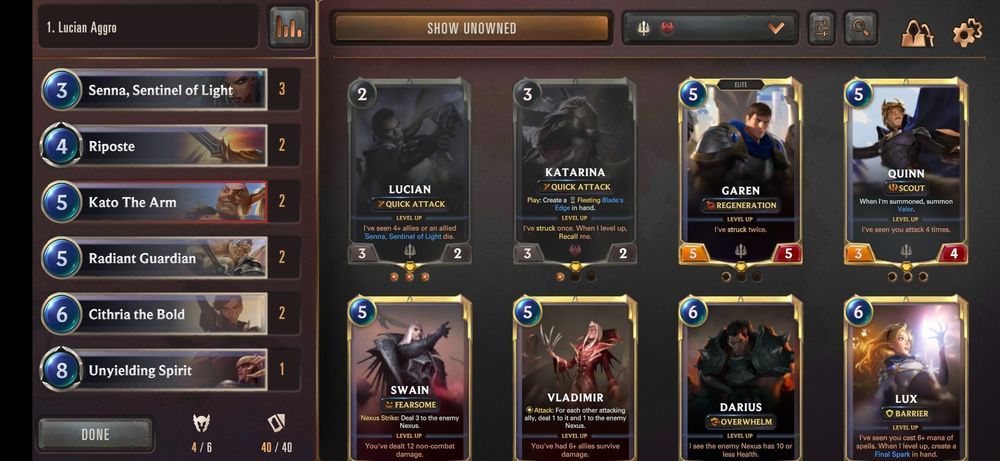
Task: Select Riposte in the deck list
Action: (170, 146)
